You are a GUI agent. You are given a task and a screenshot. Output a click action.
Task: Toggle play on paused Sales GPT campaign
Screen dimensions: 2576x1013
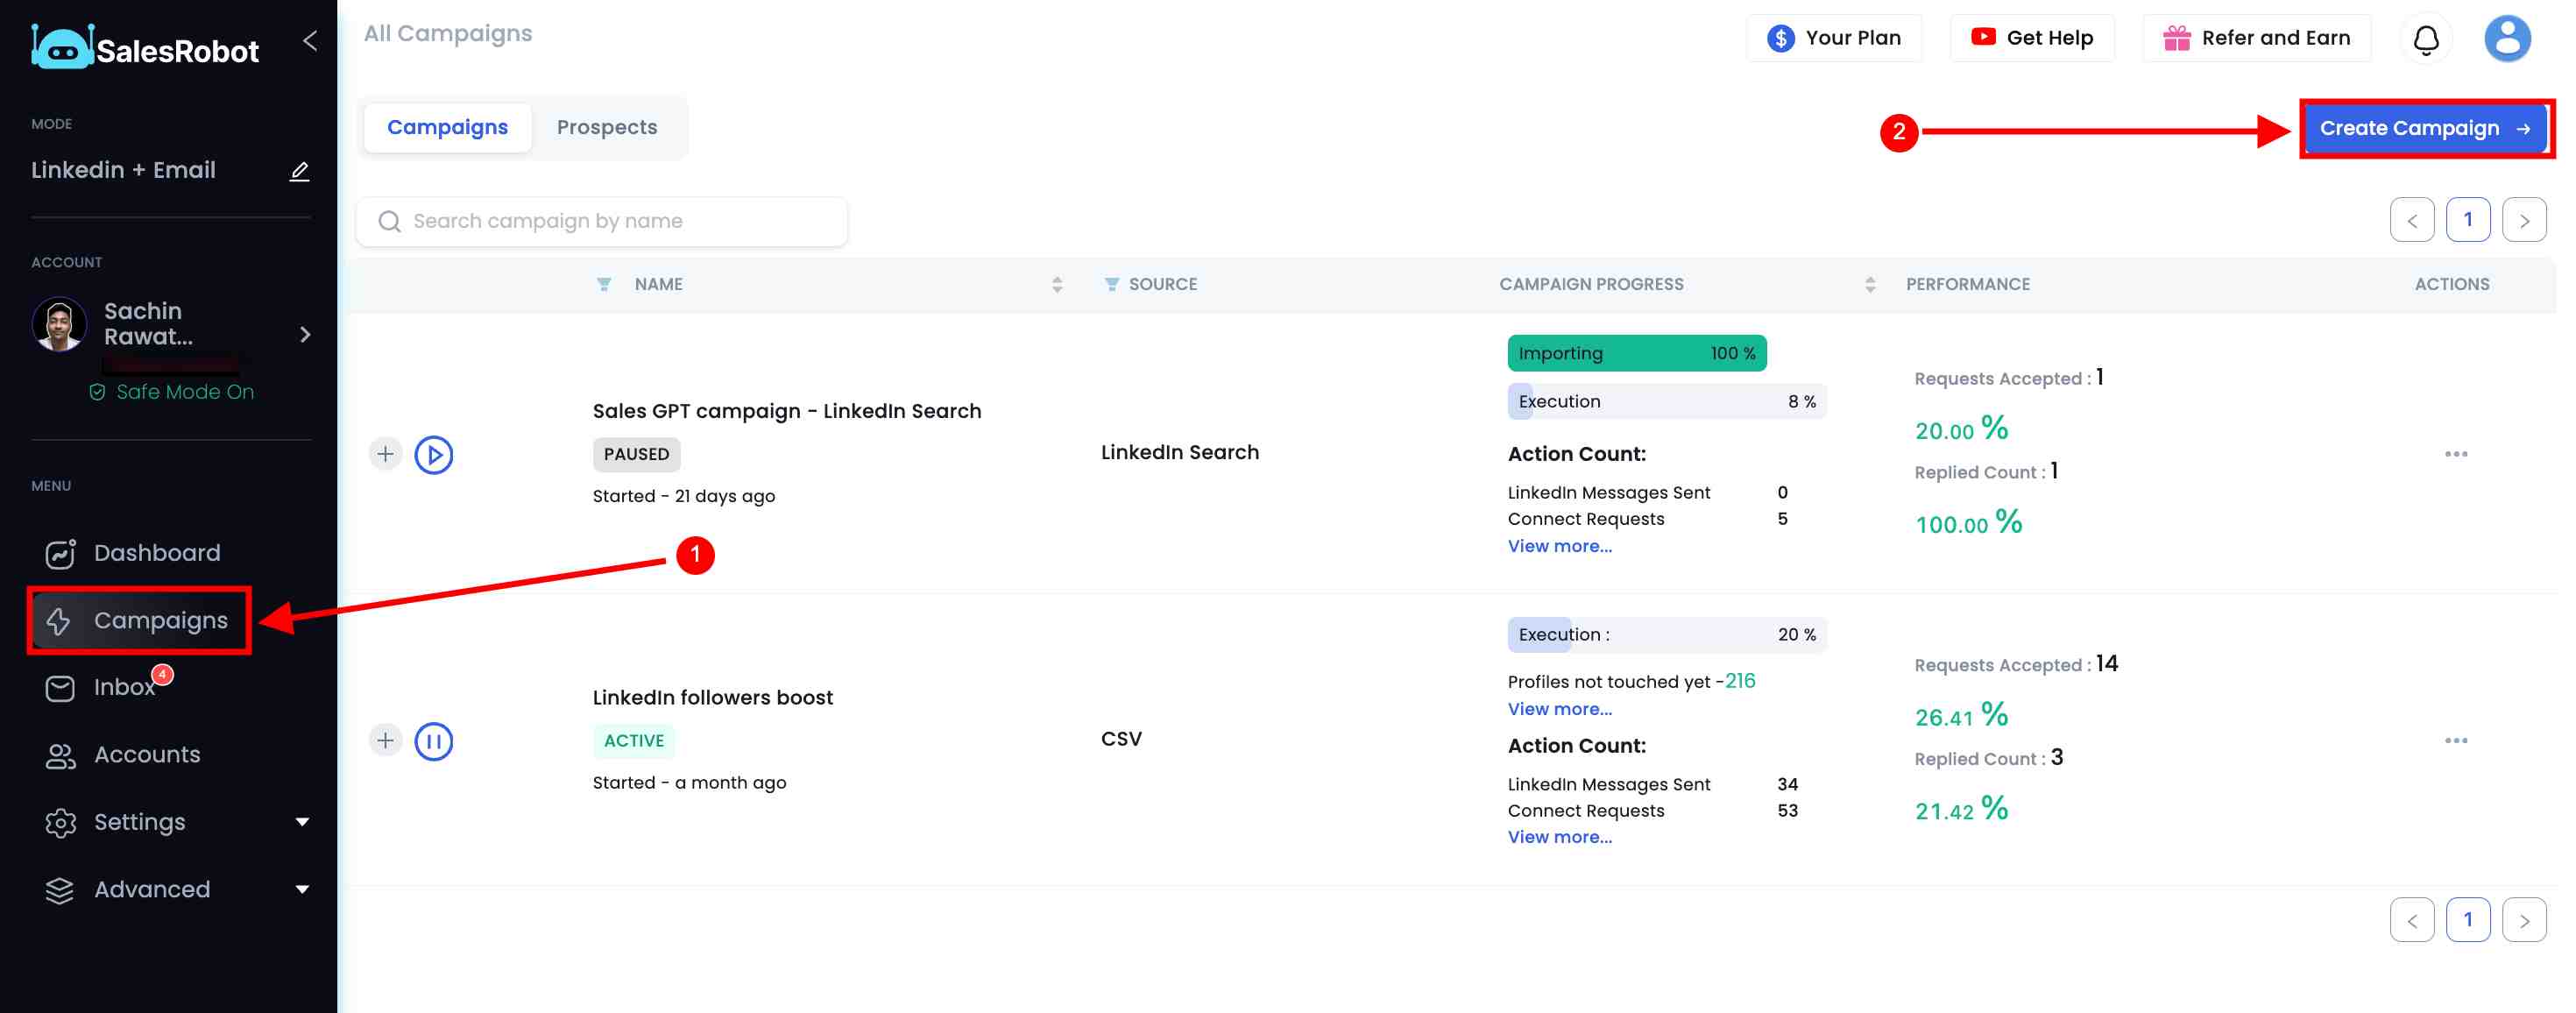[x=432, y=451]
